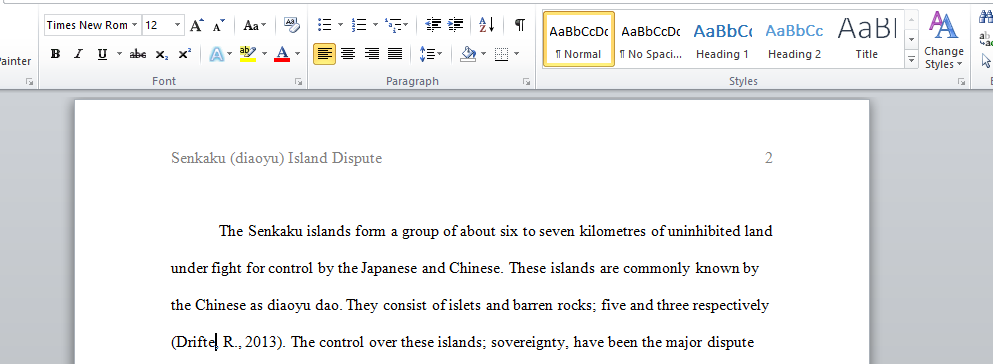Click the Shading paint bucket icon
993x364 pixels.
point(468,54)
